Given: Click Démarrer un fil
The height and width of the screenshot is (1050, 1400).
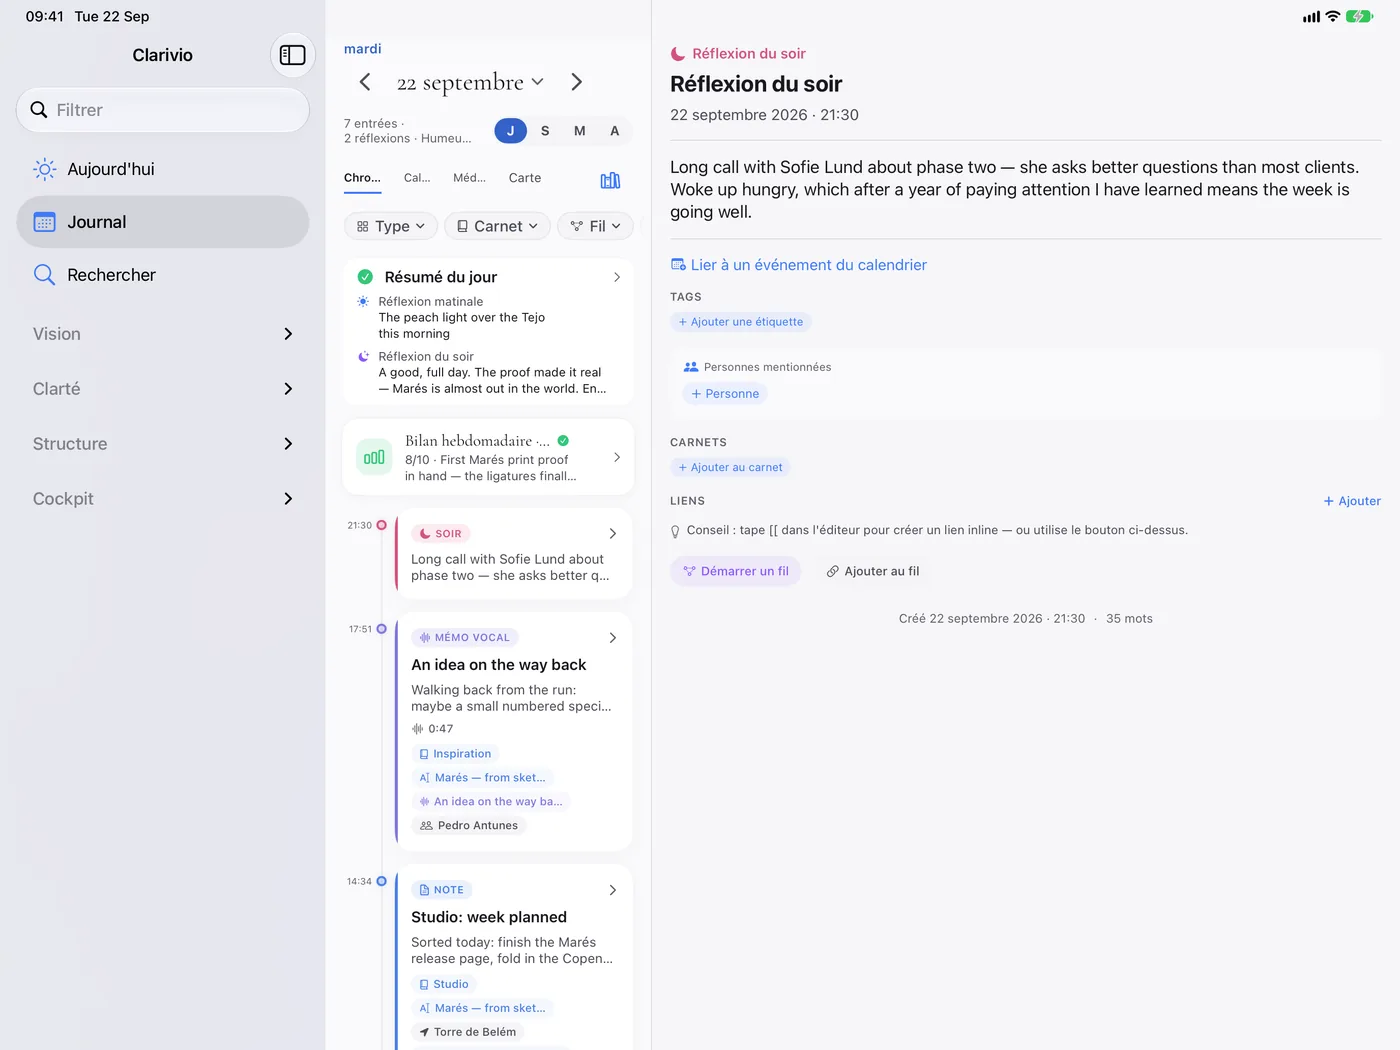Looking at the screenshot, I should click(736, 571).
